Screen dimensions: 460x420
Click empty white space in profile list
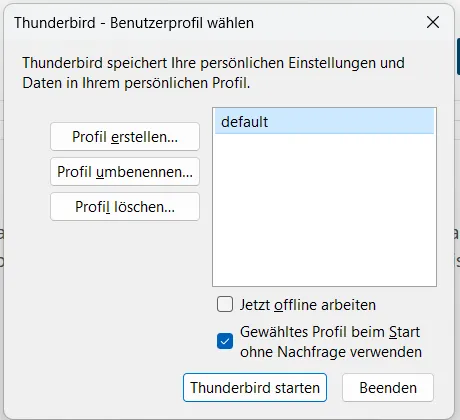coord(324,210)
